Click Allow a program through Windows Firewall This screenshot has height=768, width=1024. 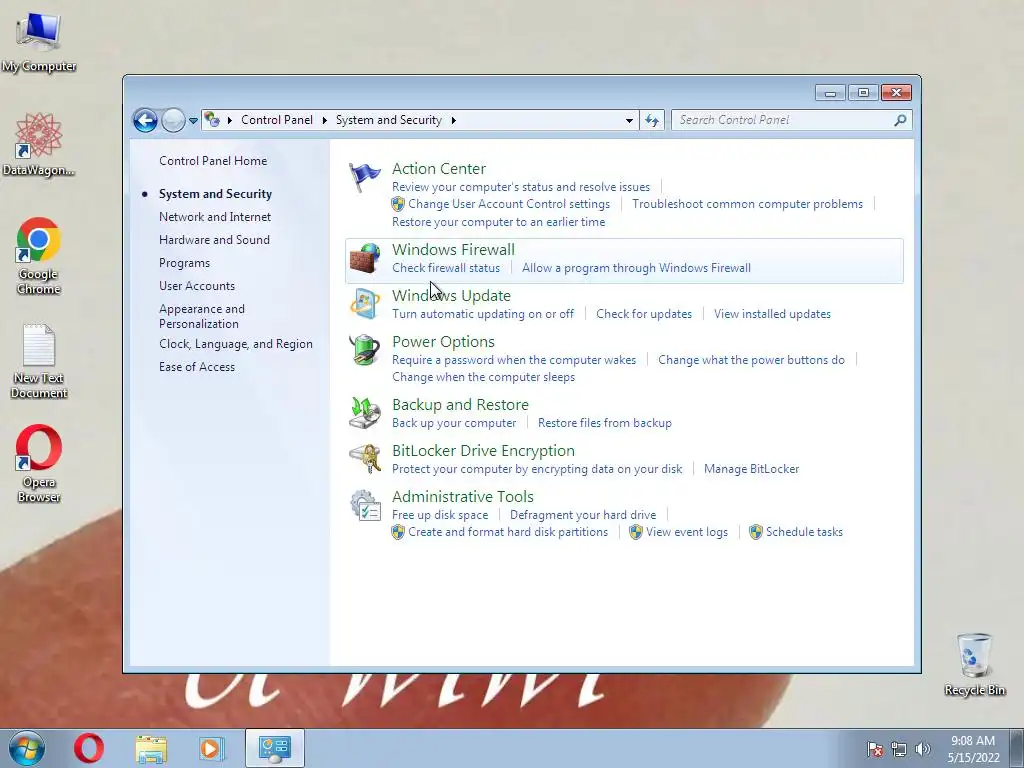click(636, 268)
